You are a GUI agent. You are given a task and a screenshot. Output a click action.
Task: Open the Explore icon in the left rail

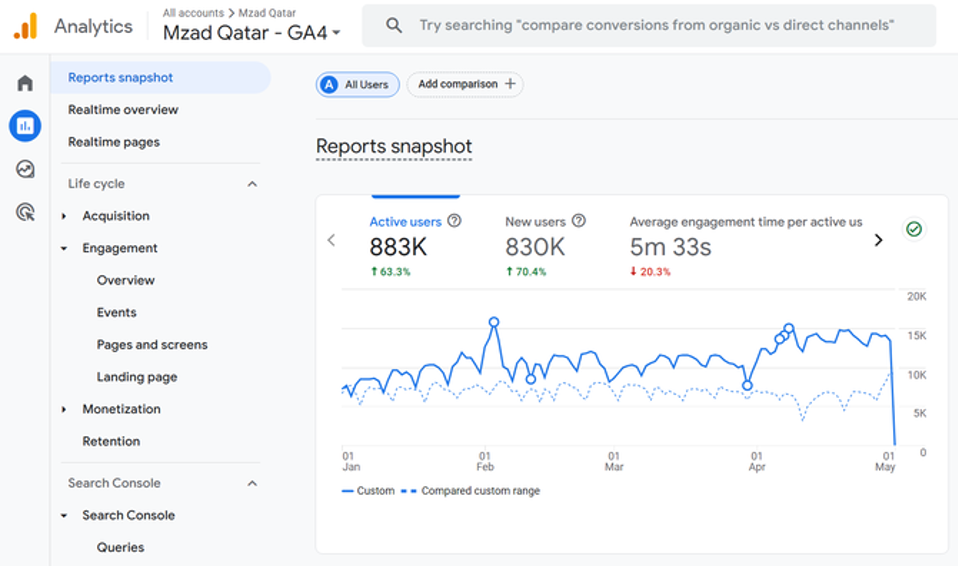click(25, 169)
